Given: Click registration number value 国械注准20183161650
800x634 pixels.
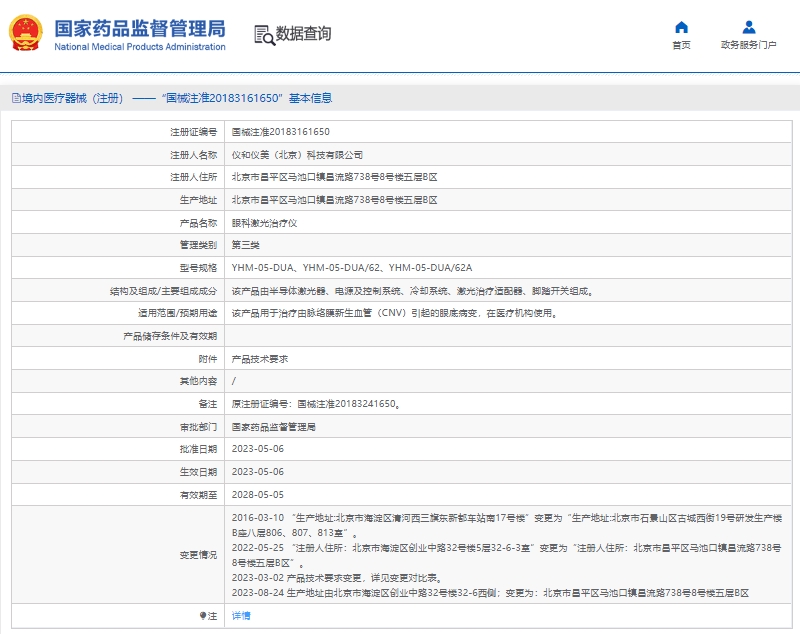Looking at the screenshot, I should (280, 132).
